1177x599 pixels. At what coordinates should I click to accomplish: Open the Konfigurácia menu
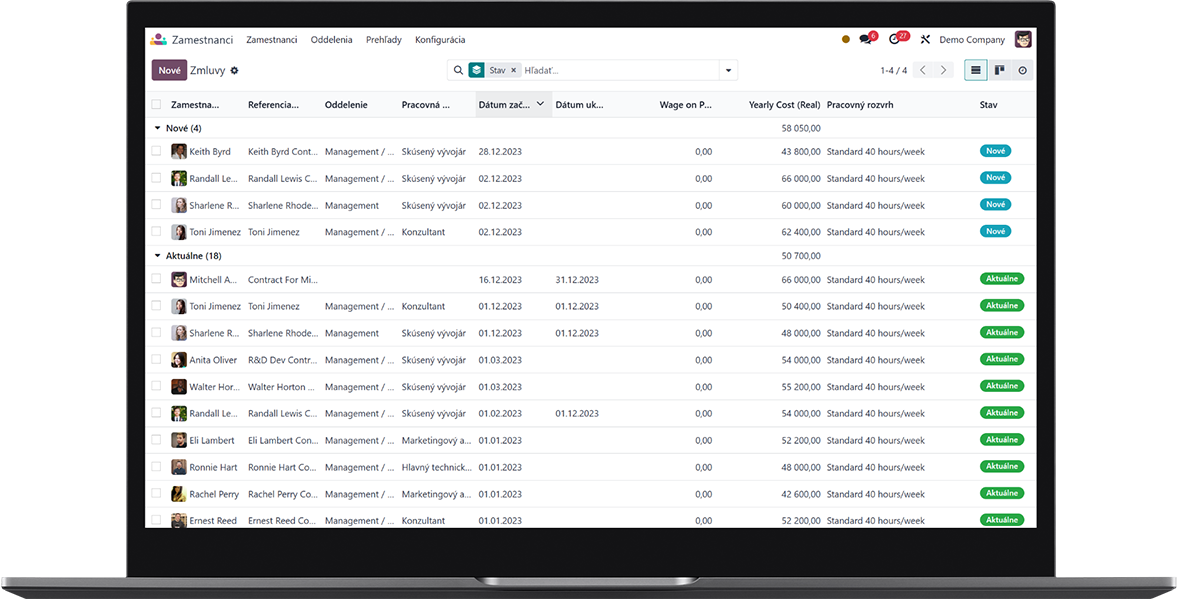click(440, 40)
